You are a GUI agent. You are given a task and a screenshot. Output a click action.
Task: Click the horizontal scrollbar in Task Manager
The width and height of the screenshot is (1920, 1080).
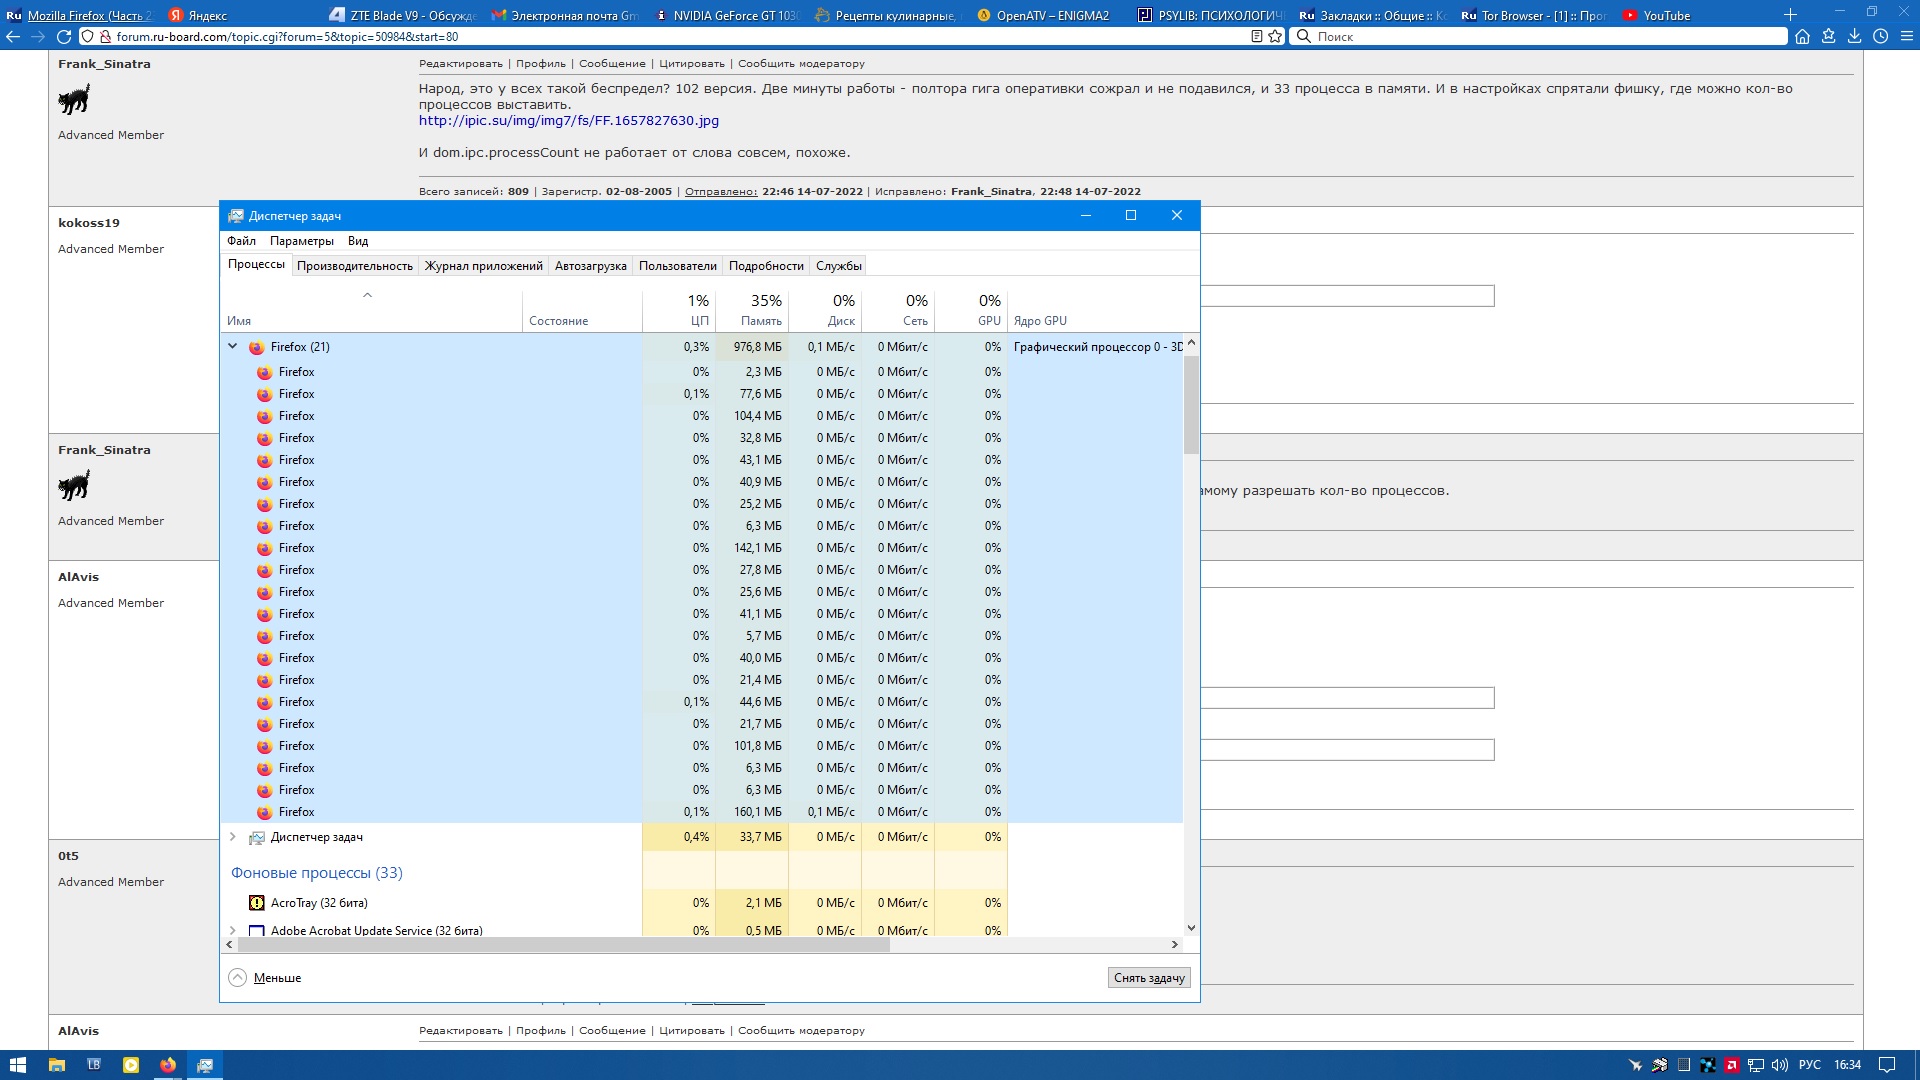pyautogui.click(x=562, y=944)
